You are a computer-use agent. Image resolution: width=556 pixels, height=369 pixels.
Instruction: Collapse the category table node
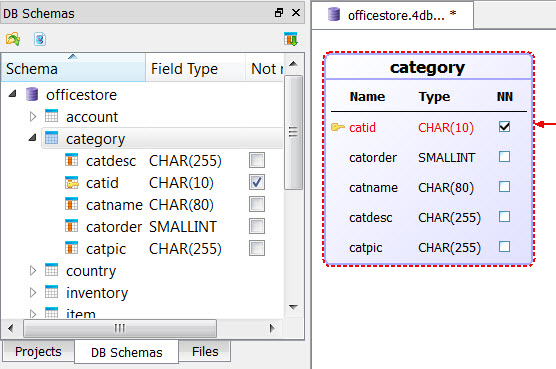[33, 138]
